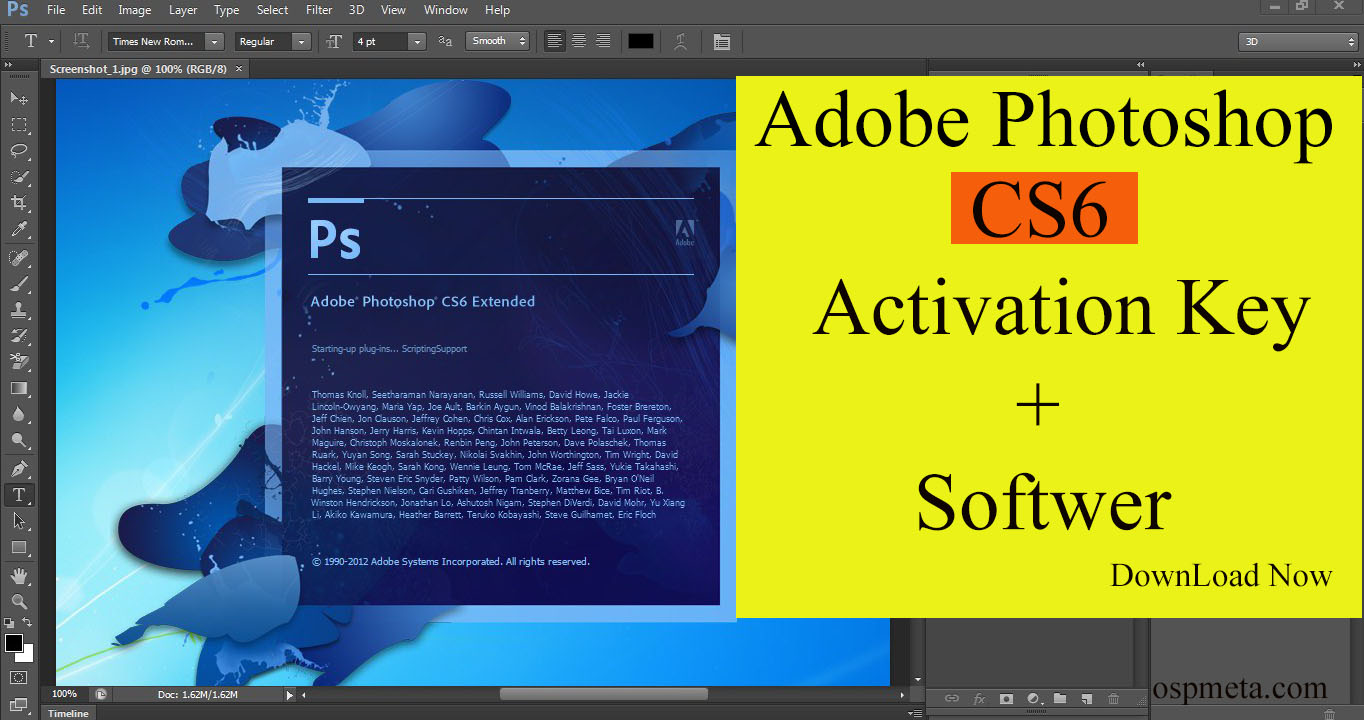Select the Horizontal Type tool
The height and width of the screenshot is (720, 1364).
(18, 495)
